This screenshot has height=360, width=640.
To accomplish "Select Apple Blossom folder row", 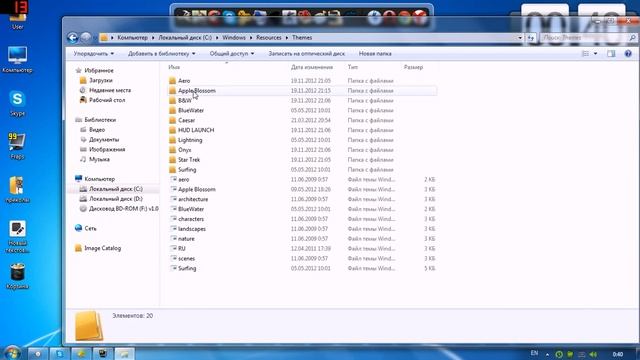I will pos(302,91).
